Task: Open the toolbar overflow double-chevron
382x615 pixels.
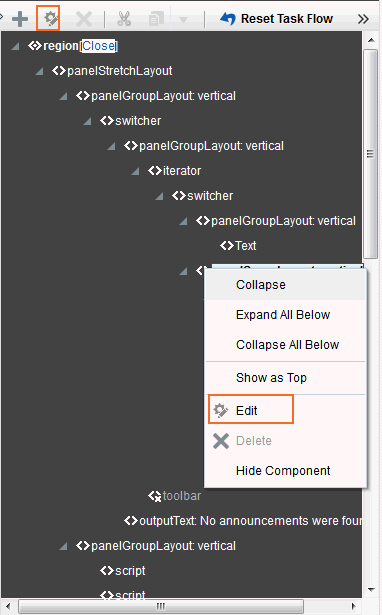Action: tap(364, 19)
